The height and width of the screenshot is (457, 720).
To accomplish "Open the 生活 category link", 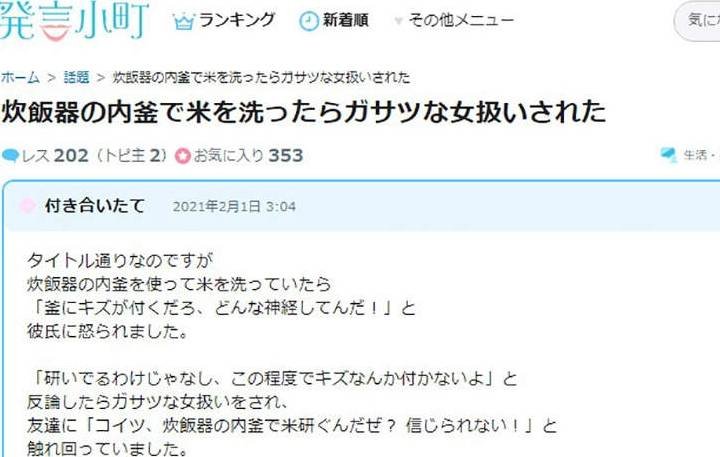I will [695, 155].
